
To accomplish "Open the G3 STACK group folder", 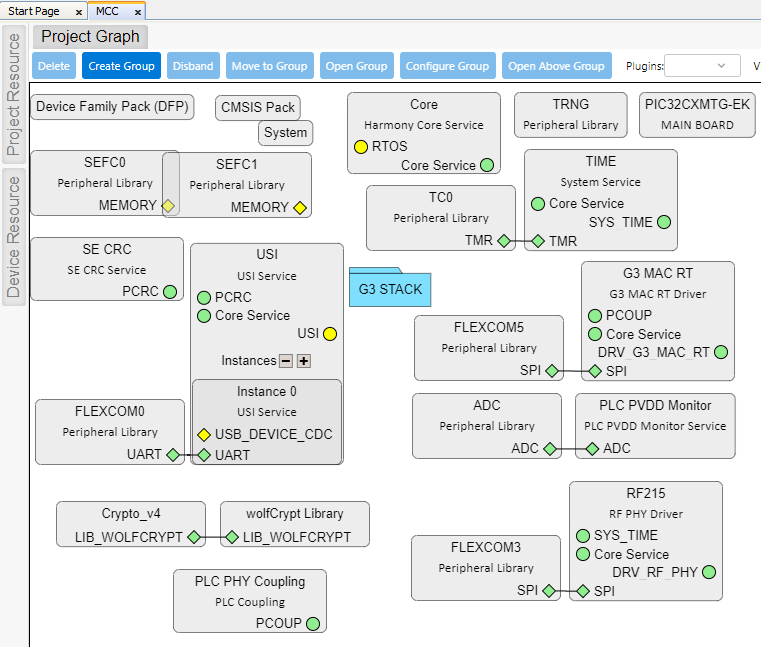I will 389,289.
